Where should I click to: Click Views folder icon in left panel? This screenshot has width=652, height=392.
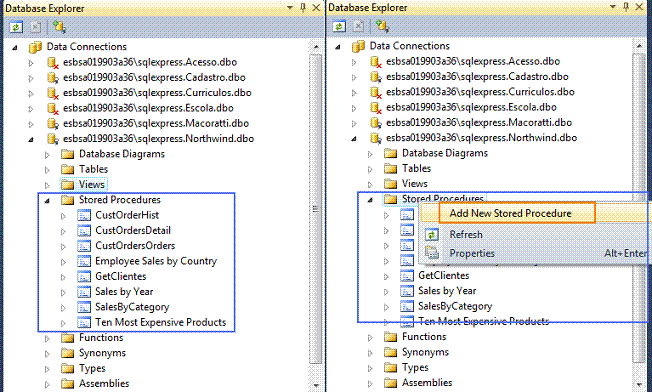coord(67,184)
